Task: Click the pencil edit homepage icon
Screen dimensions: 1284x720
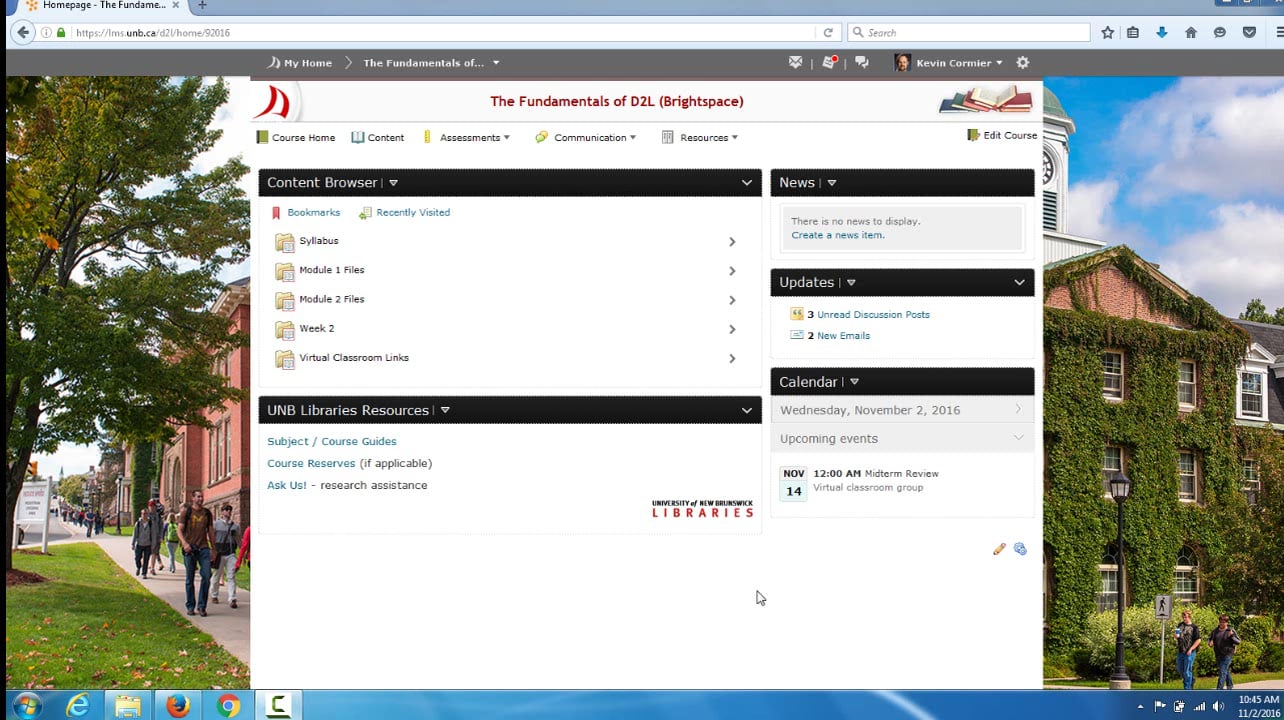Action: pos(999,549)
